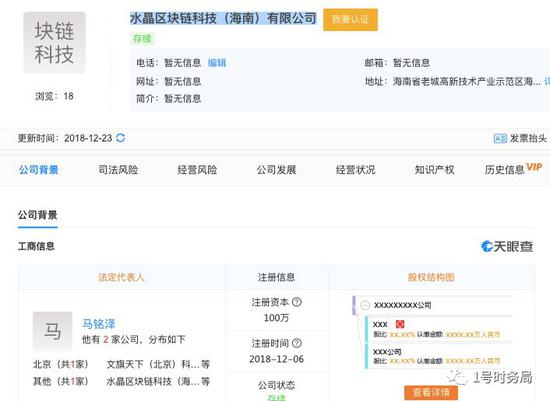The width and height of the screenshot is (550, 401).
Task: Click the 发票抬头 text link
Action: pyautogui.click(x=528, y=139)
